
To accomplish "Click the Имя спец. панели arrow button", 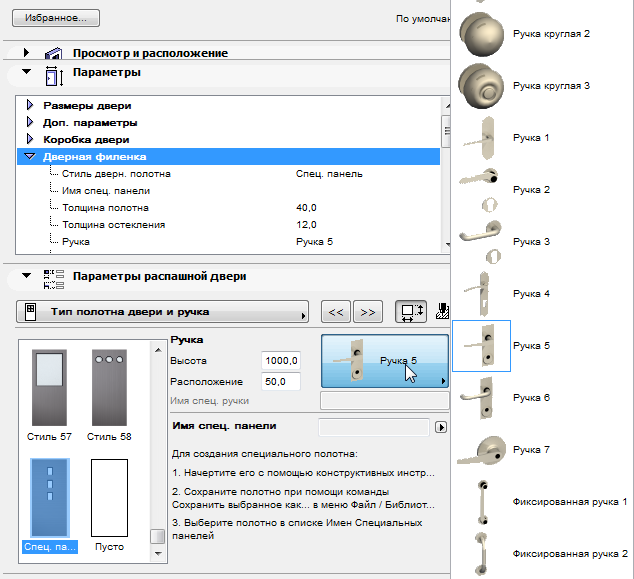I will 441,427.
